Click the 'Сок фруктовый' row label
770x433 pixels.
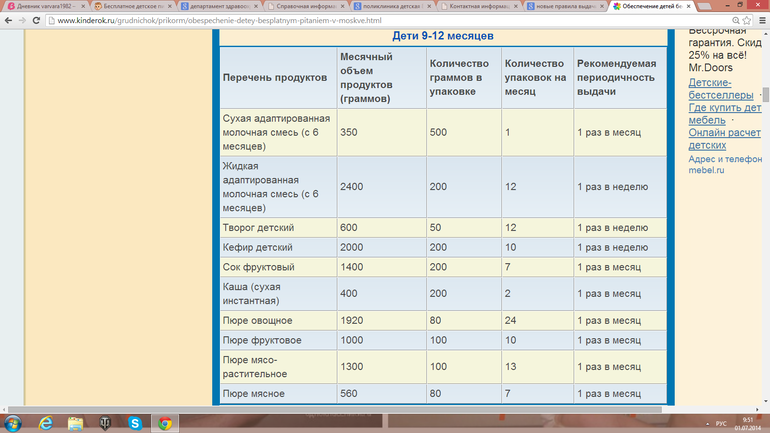click(x=258, y=267)
